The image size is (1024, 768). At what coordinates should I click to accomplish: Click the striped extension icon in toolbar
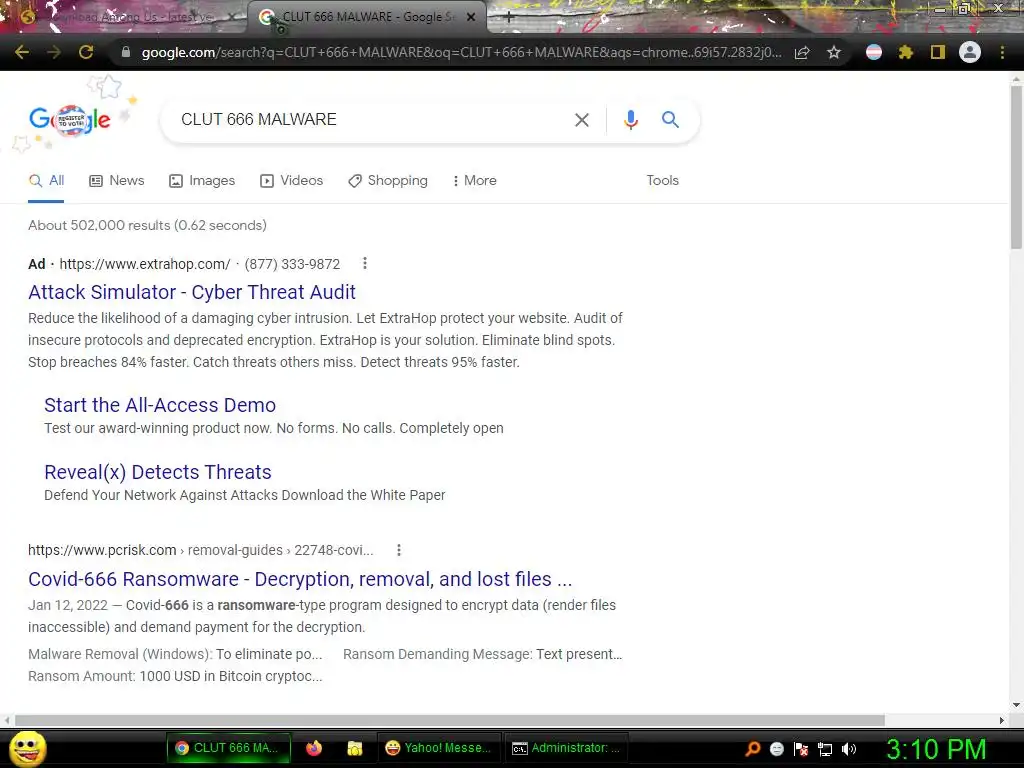pyautogui.click(x=874, y=52)
